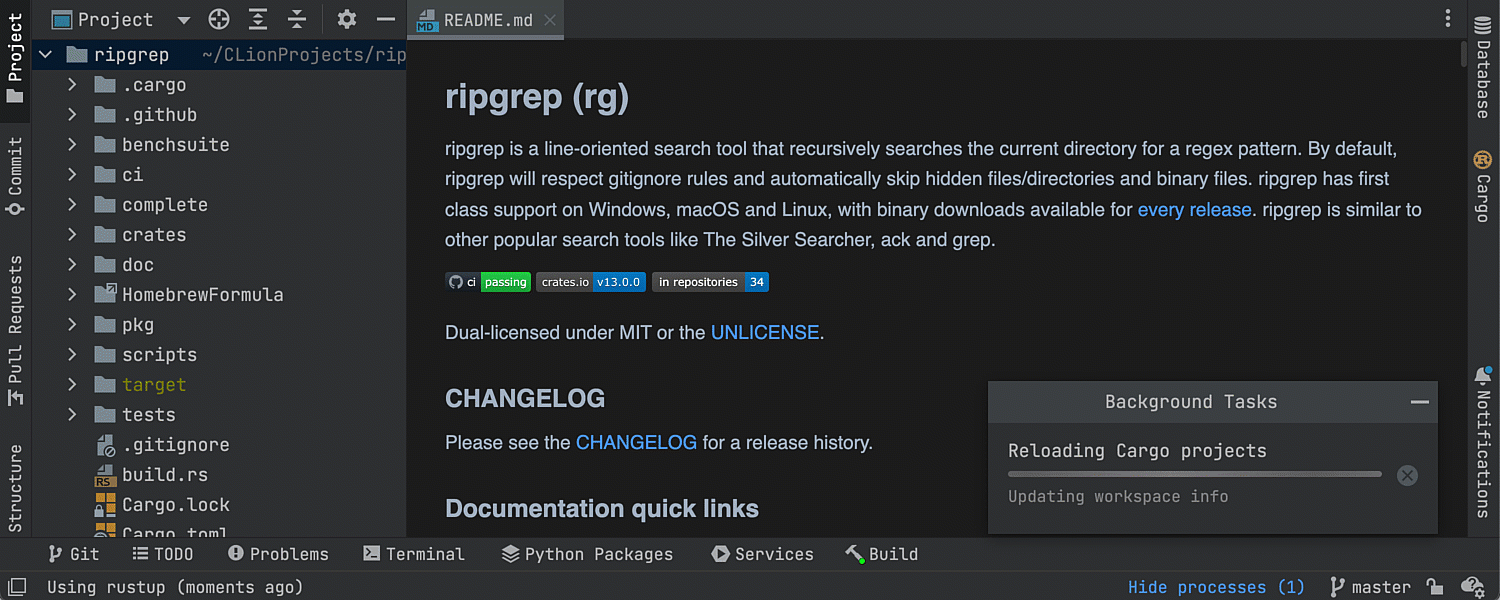Click the build.rs Rust file icon

(105, 475)
